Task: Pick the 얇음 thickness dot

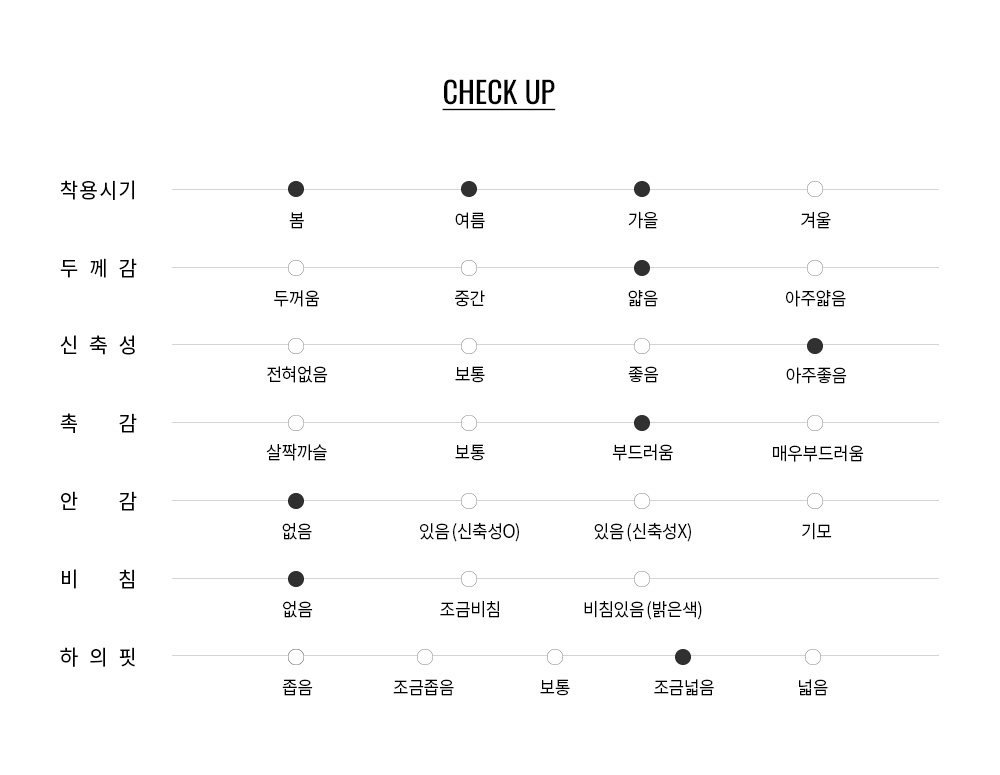Action: (642, 268)
